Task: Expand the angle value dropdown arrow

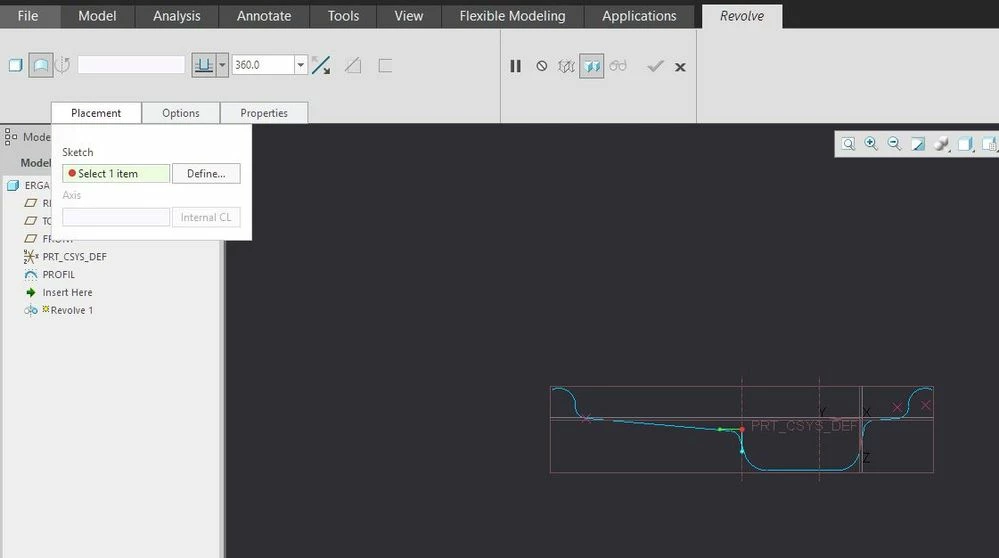Action: 301,65
